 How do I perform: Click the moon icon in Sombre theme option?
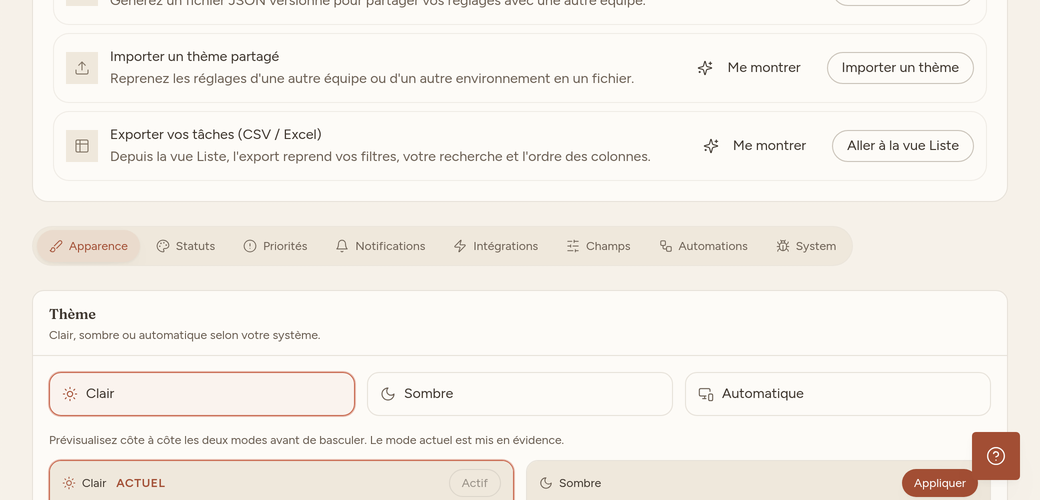tap(388, 394)
